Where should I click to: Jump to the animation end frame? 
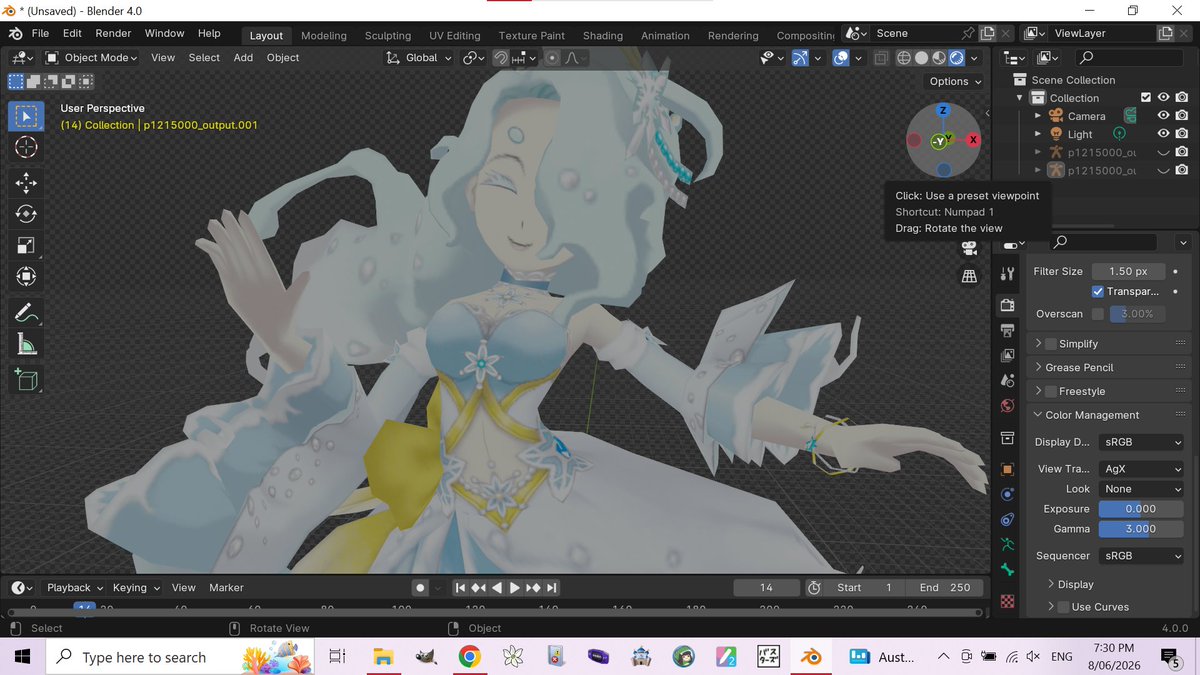coord(552,588)
